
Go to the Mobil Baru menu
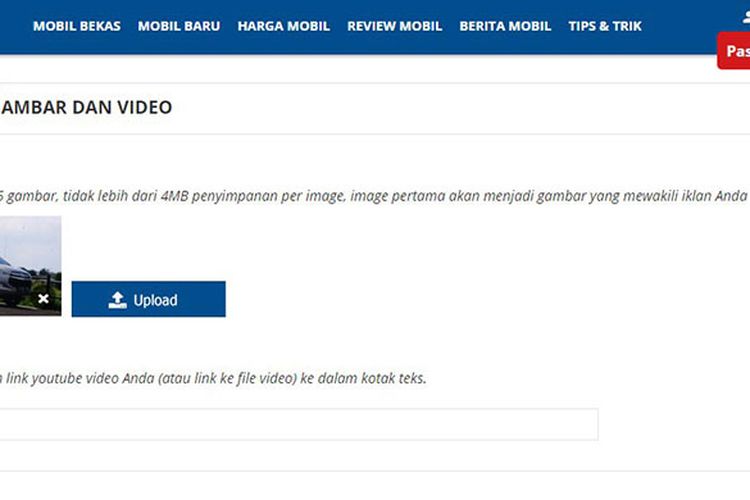[x=179, y=26]
